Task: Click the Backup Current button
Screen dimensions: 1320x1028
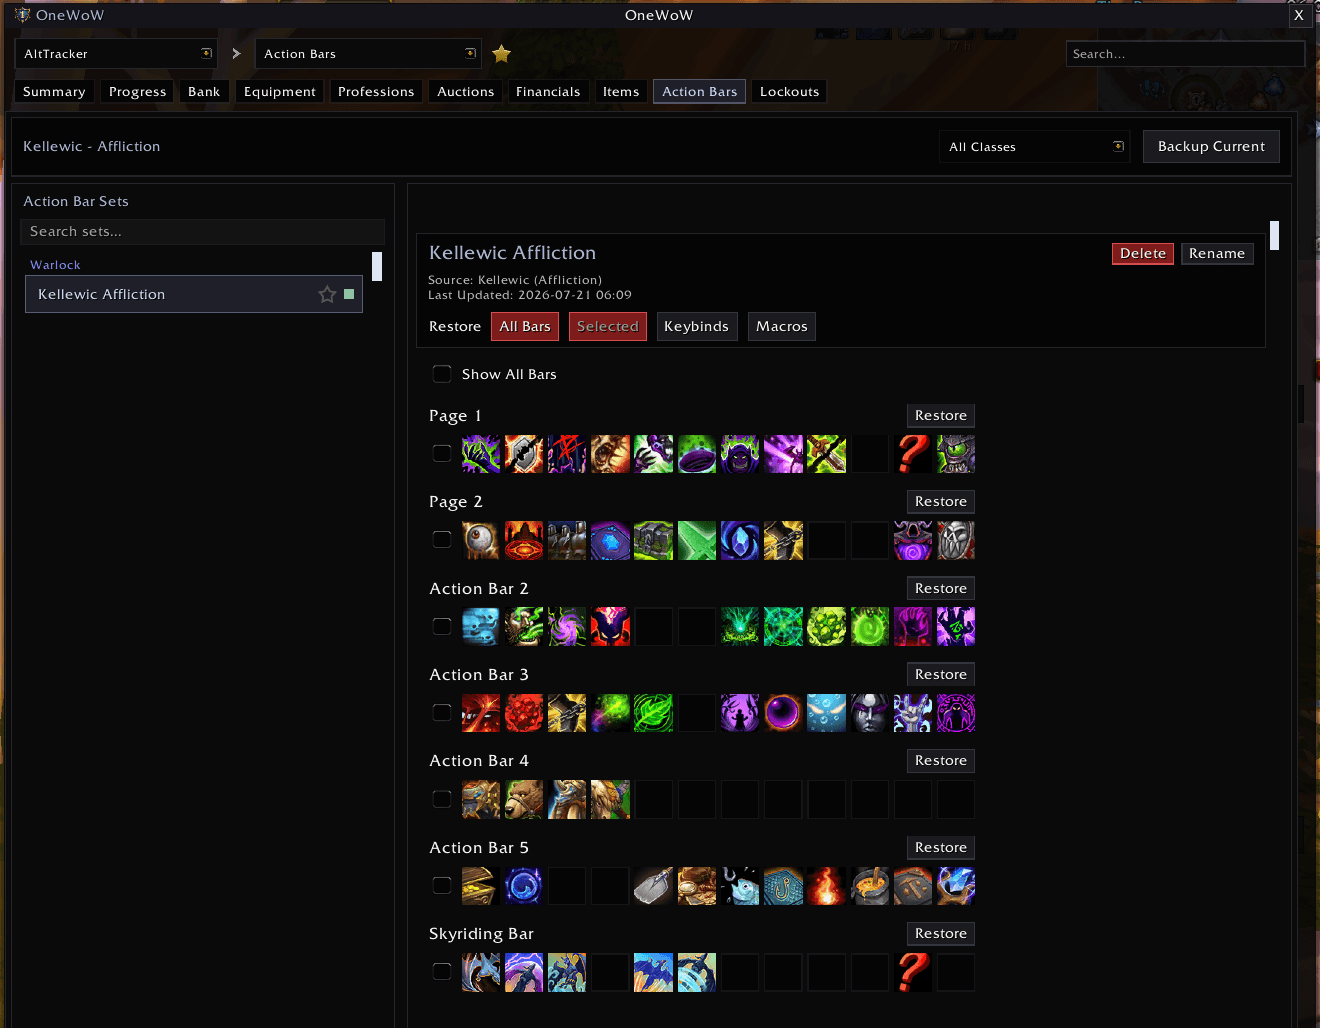Action: [x=1211, y=147]
